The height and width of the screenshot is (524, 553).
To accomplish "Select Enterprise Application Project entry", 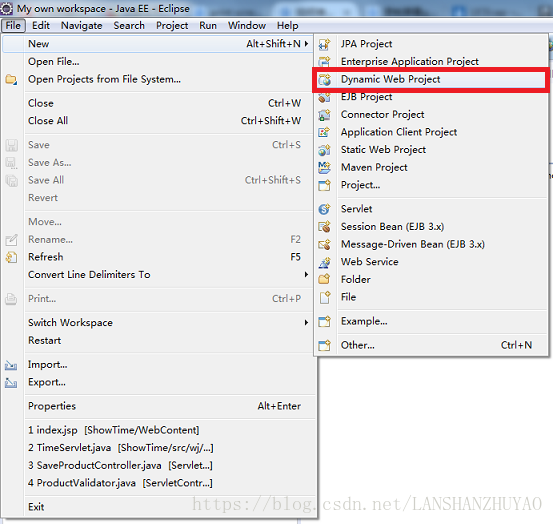I will (x=431, y=62).
